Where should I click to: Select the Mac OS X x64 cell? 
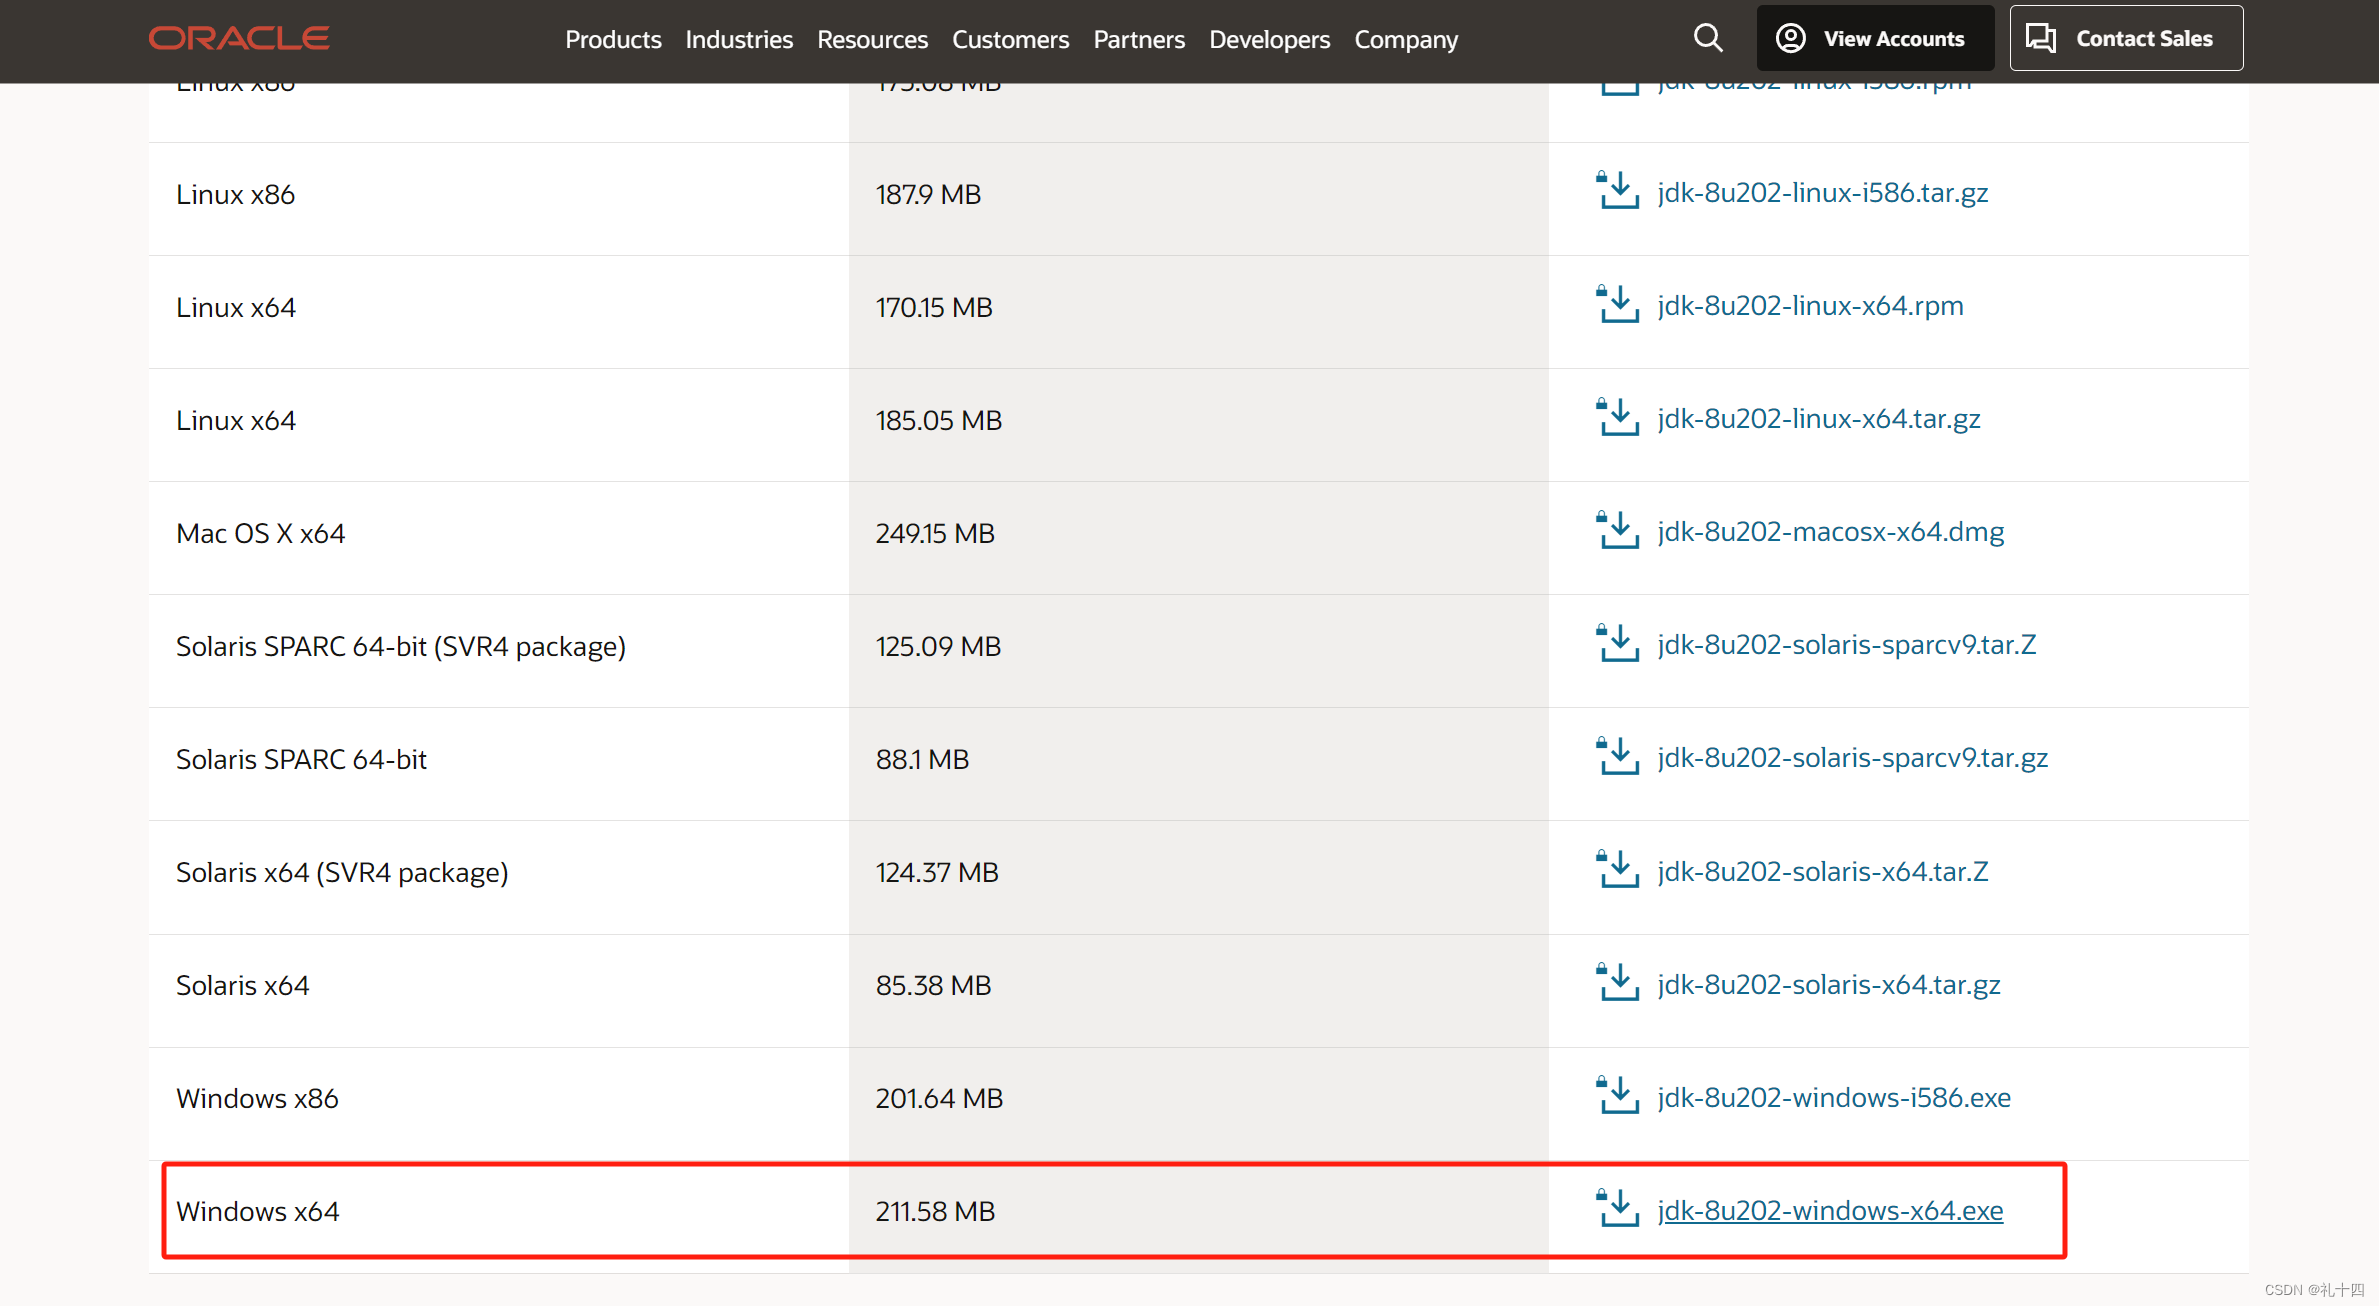pyautogui.click(x=499, y=538)
